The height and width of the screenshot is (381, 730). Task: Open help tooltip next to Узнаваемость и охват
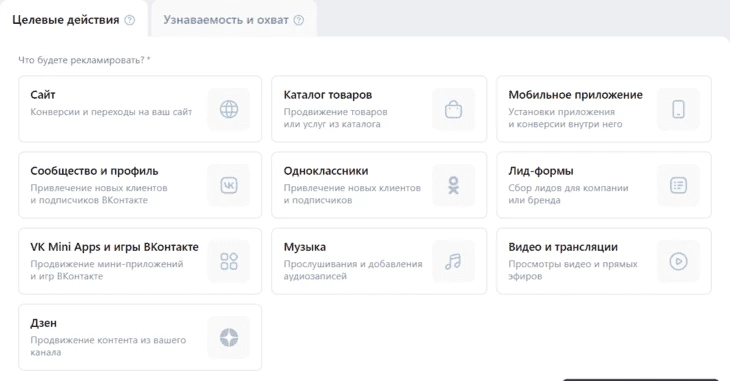(299, 20)
